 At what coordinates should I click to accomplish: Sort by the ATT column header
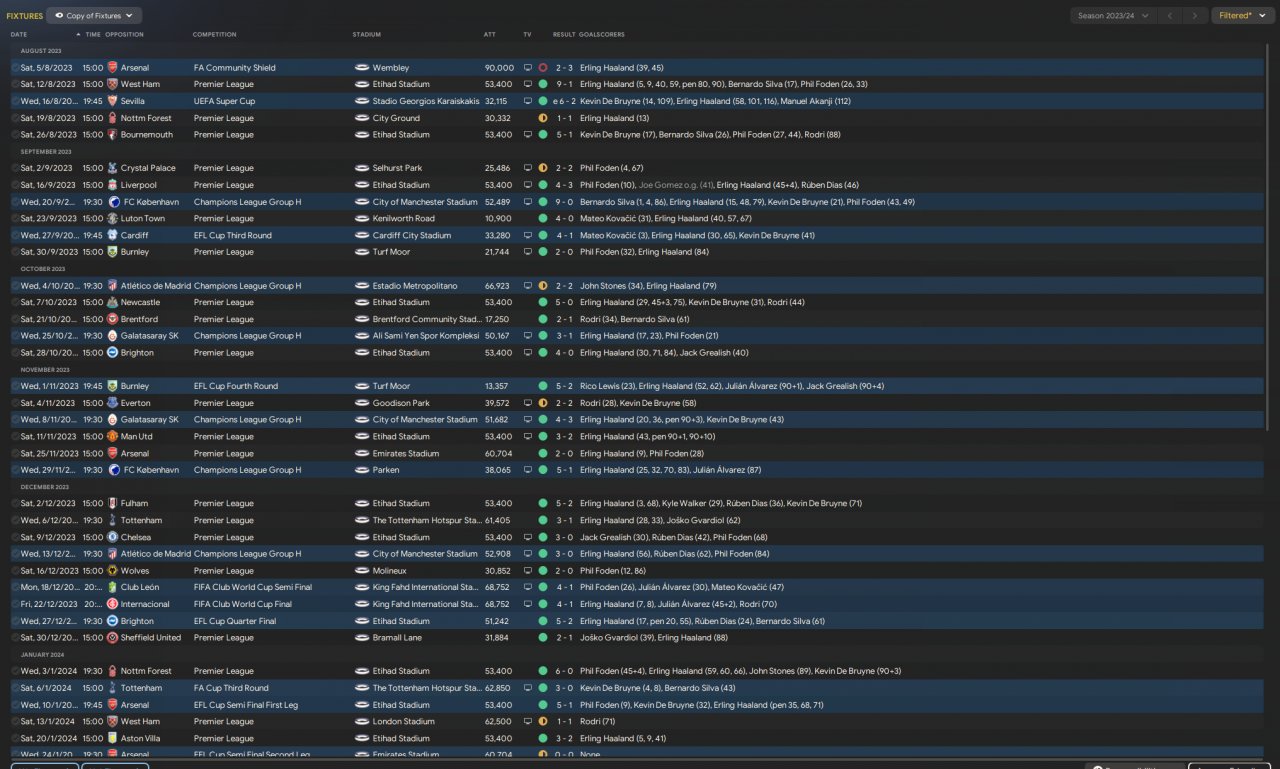coord(490,34)
